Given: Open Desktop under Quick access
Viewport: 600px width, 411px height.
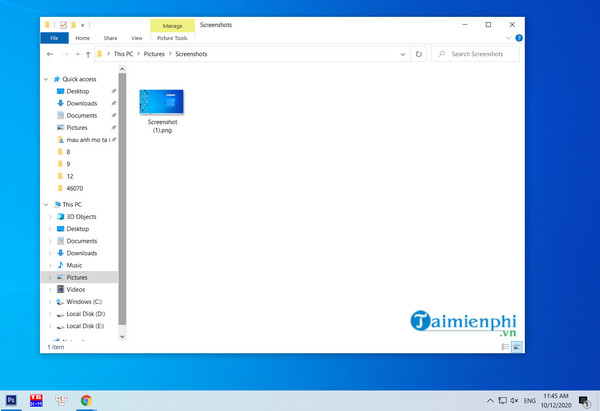Looking at the screenshot, I should point(78,91).
